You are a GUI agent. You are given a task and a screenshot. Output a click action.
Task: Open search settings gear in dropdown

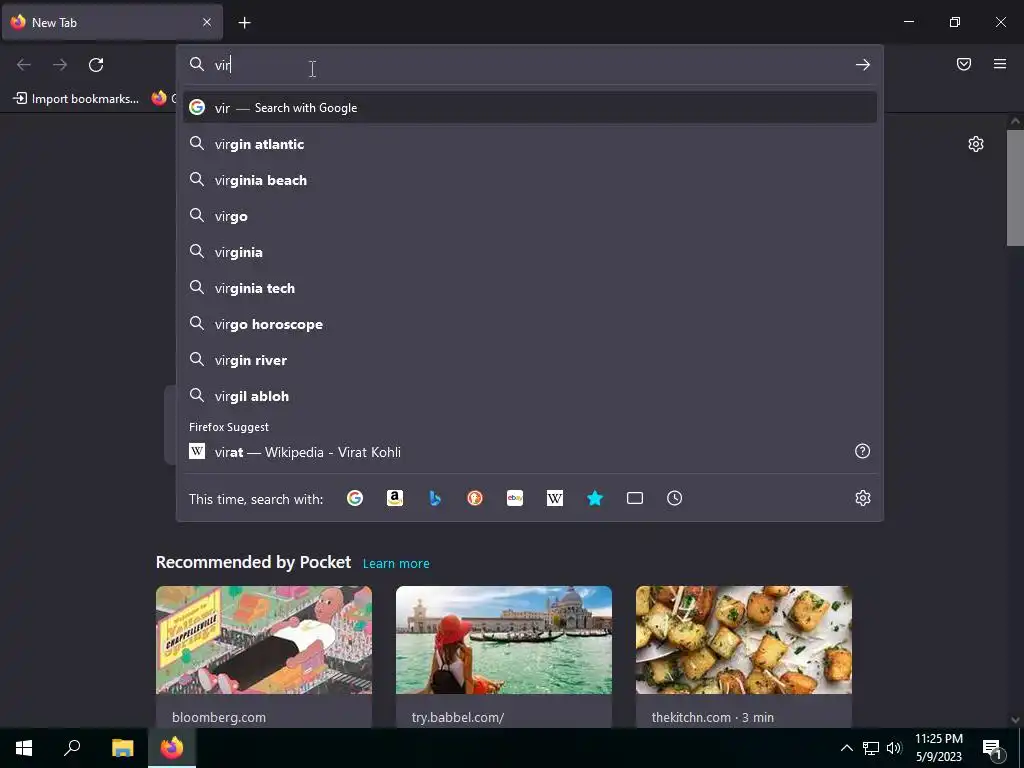[x=863, y=498]
